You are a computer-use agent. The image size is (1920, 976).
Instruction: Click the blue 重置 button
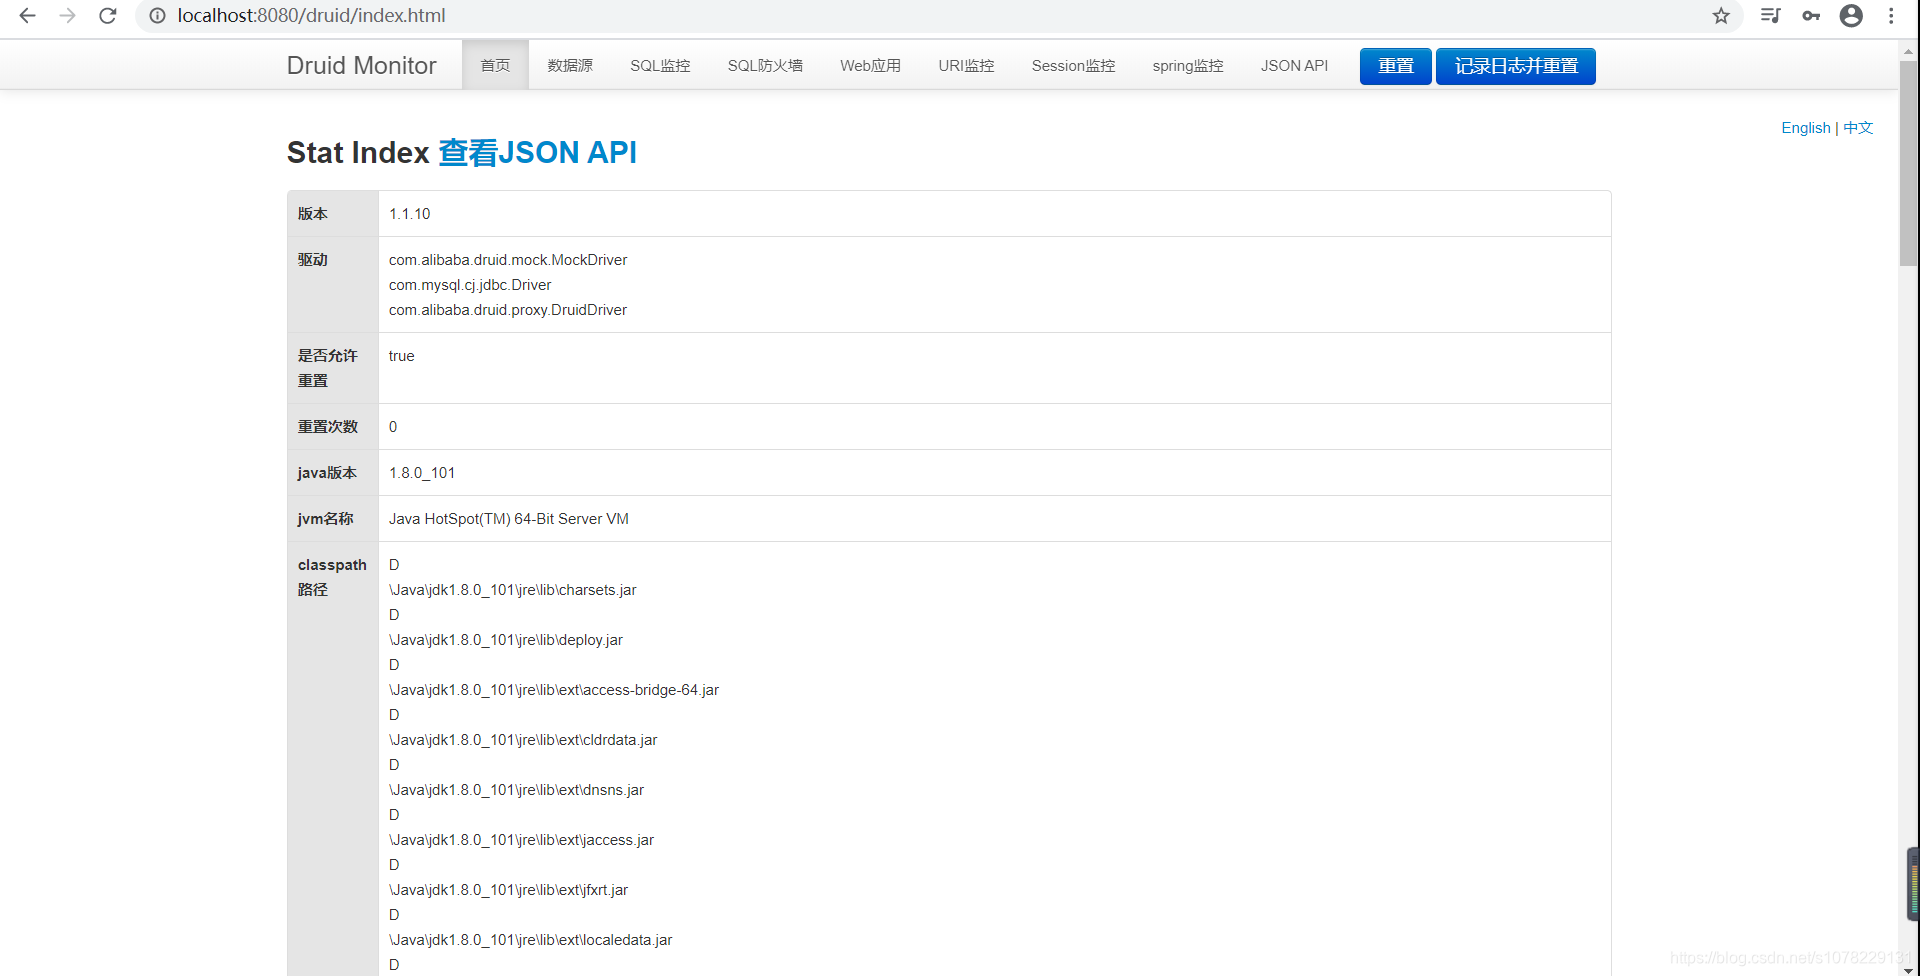1395,66
